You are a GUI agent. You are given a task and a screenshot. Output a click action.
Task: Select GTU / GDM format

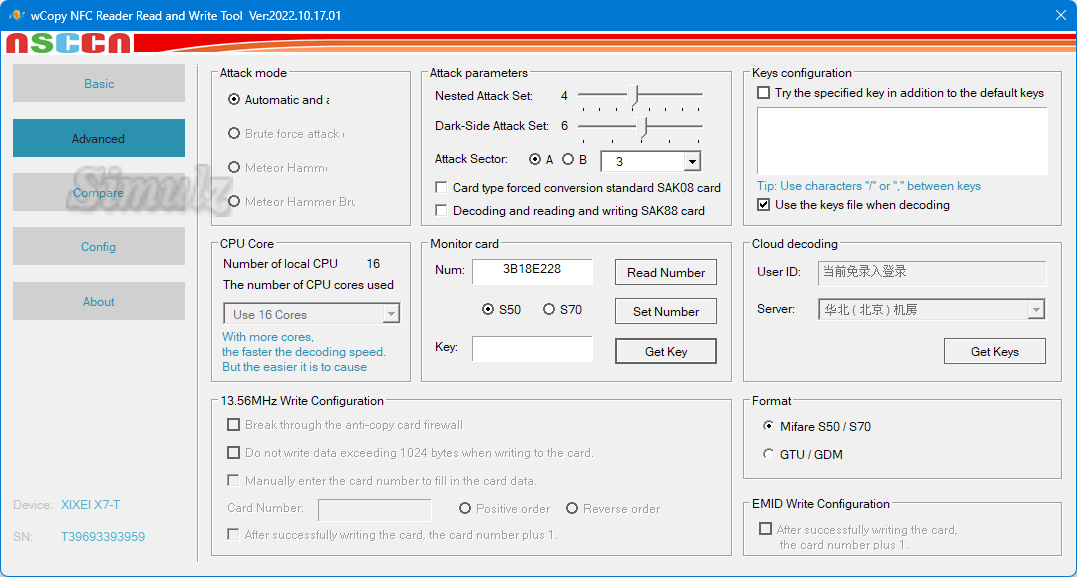[x=769, y=454]
